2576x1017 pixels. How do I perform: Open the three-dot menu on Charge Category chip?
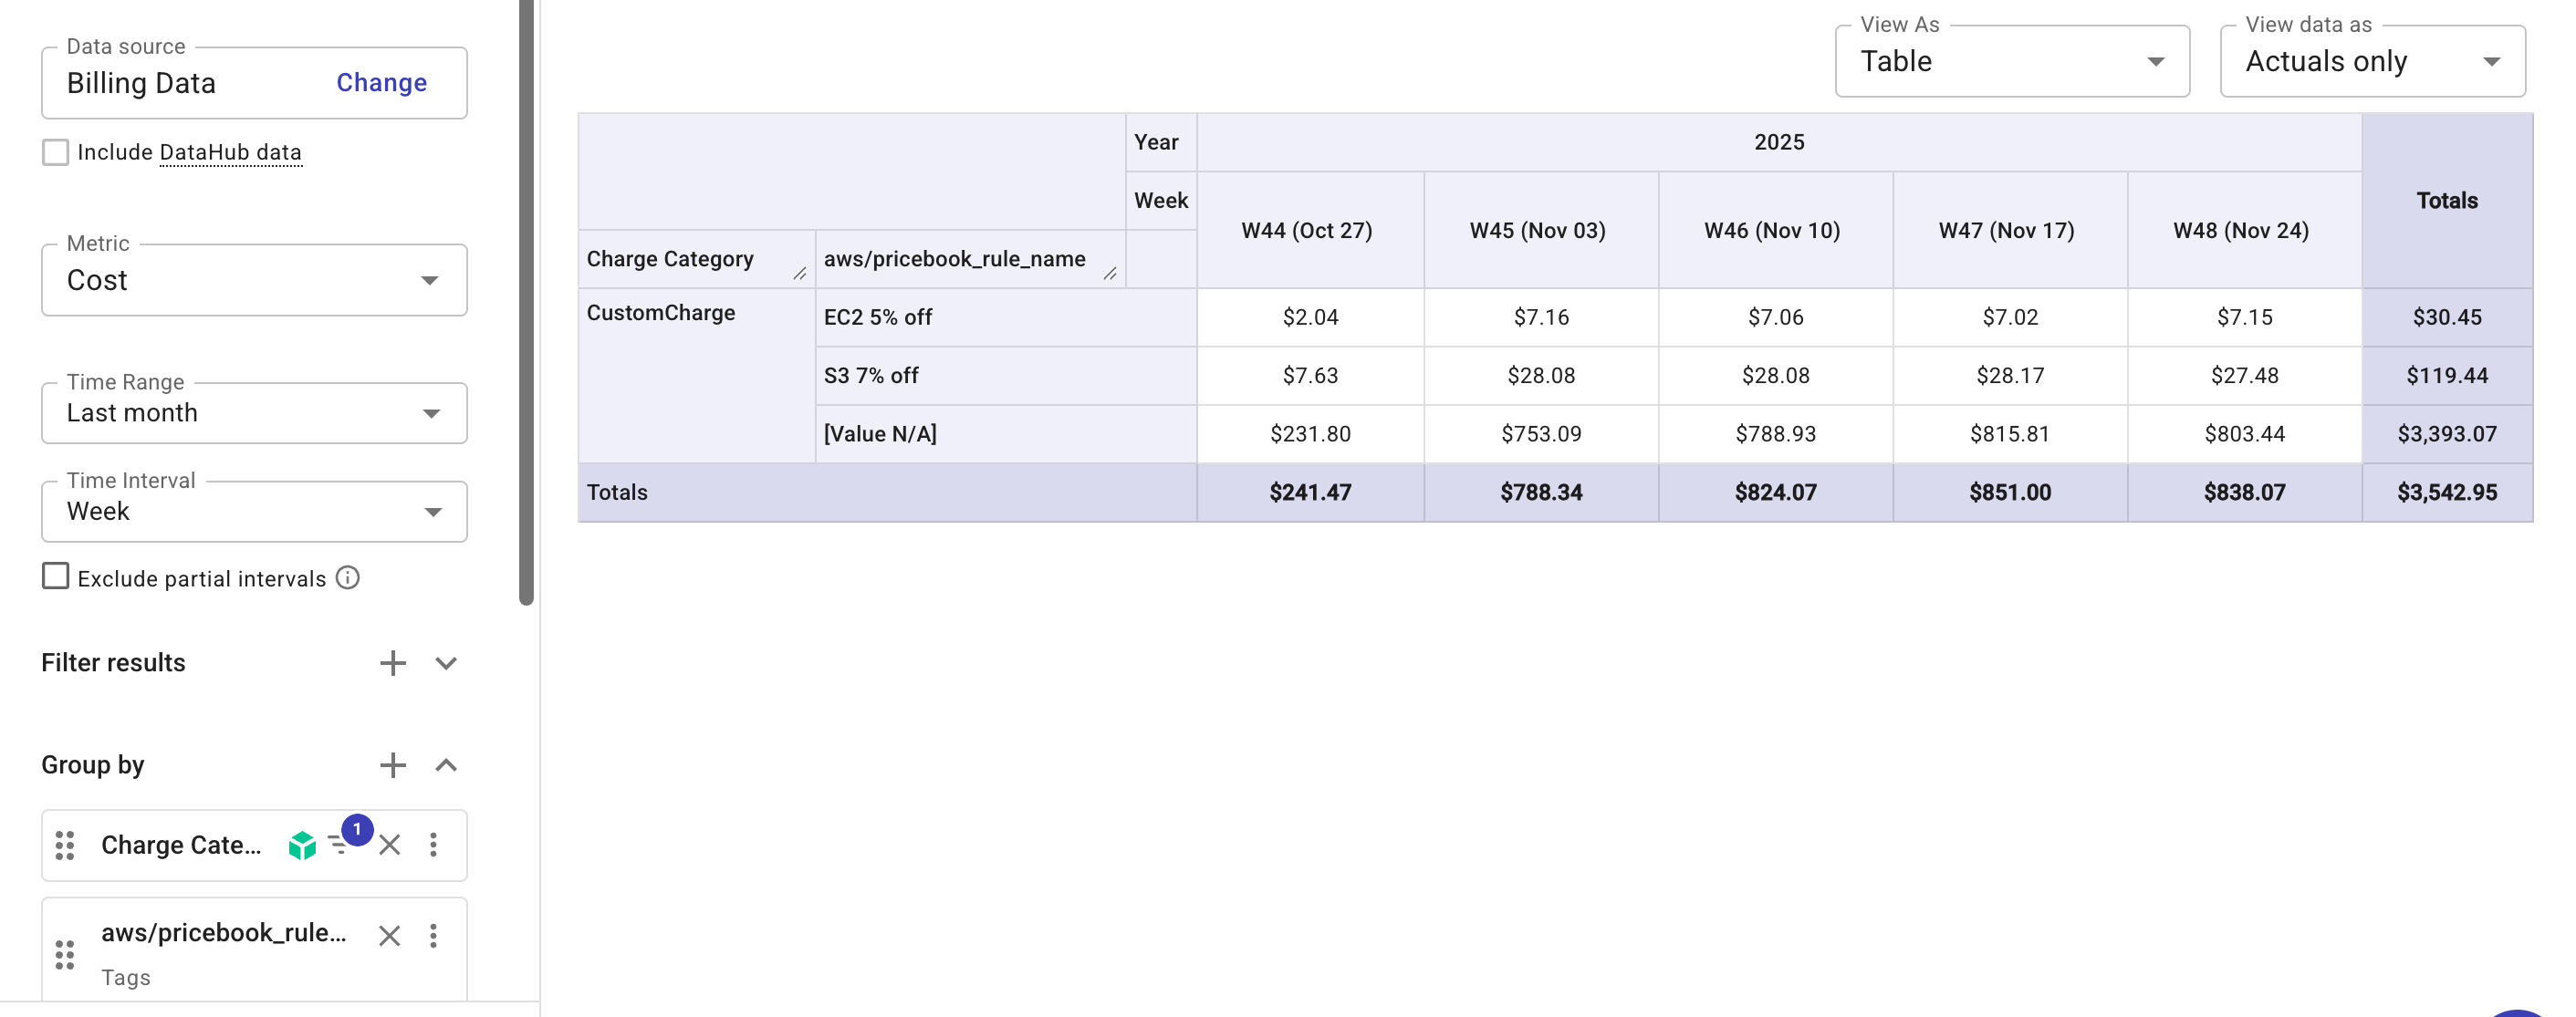point(433,845)
